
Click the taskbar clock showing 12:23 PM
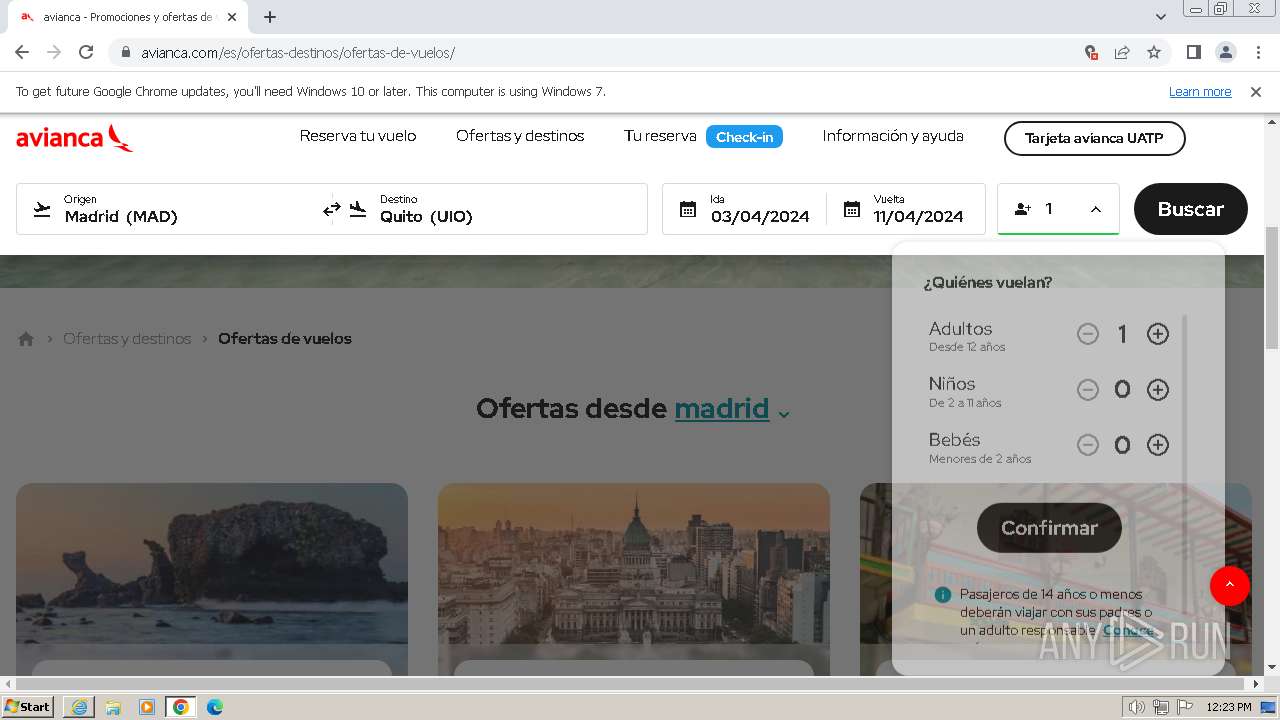click(x=1229, y=707)
